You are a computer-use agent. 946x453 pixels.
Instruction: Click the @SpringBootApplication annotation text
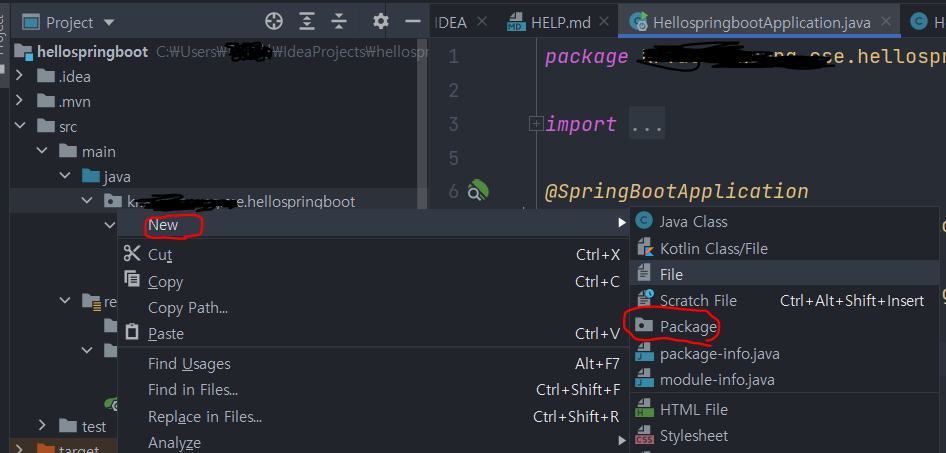coord(676,191)
